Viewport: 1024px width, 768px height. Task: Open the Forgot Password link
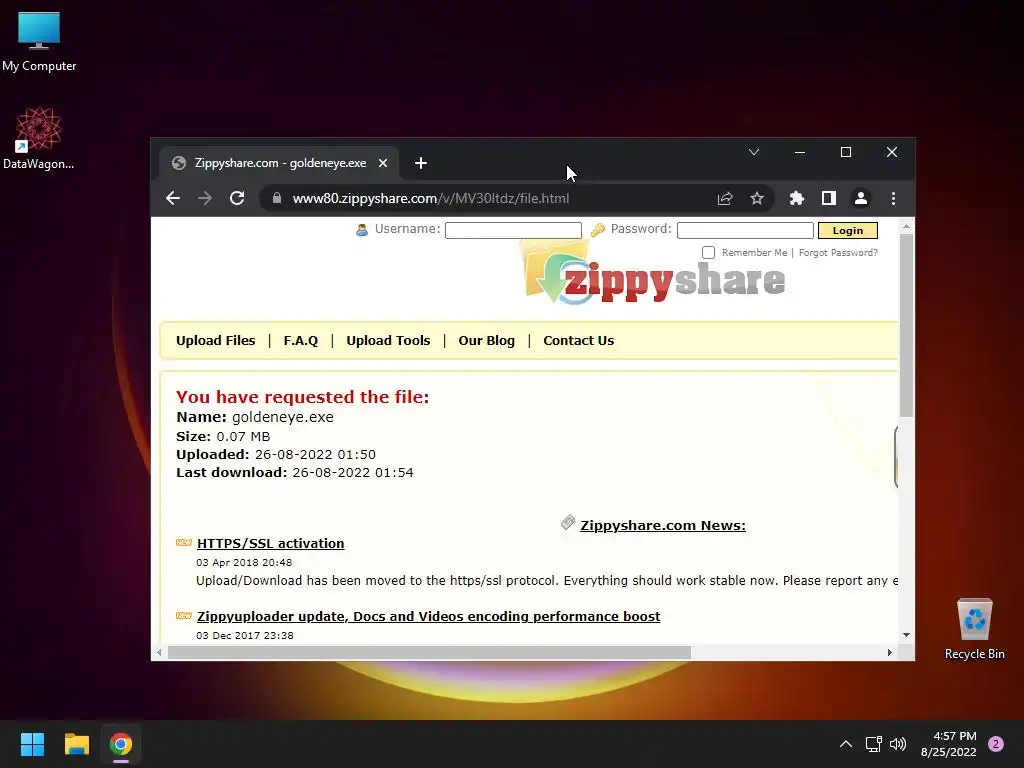(838, 253)
